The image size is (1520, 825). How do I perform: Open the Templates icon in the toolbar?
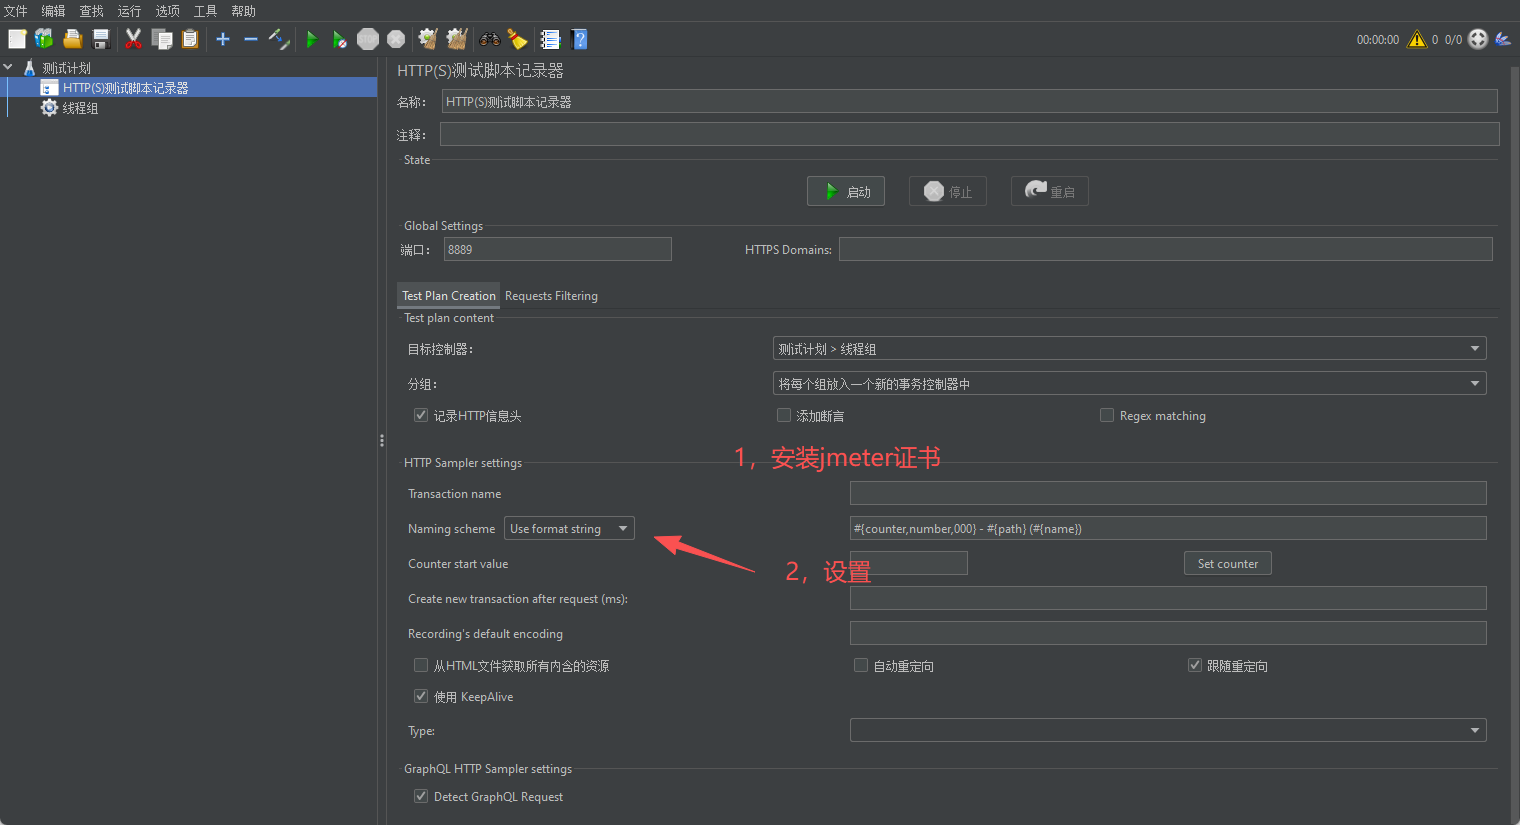[x=44, y=39]
